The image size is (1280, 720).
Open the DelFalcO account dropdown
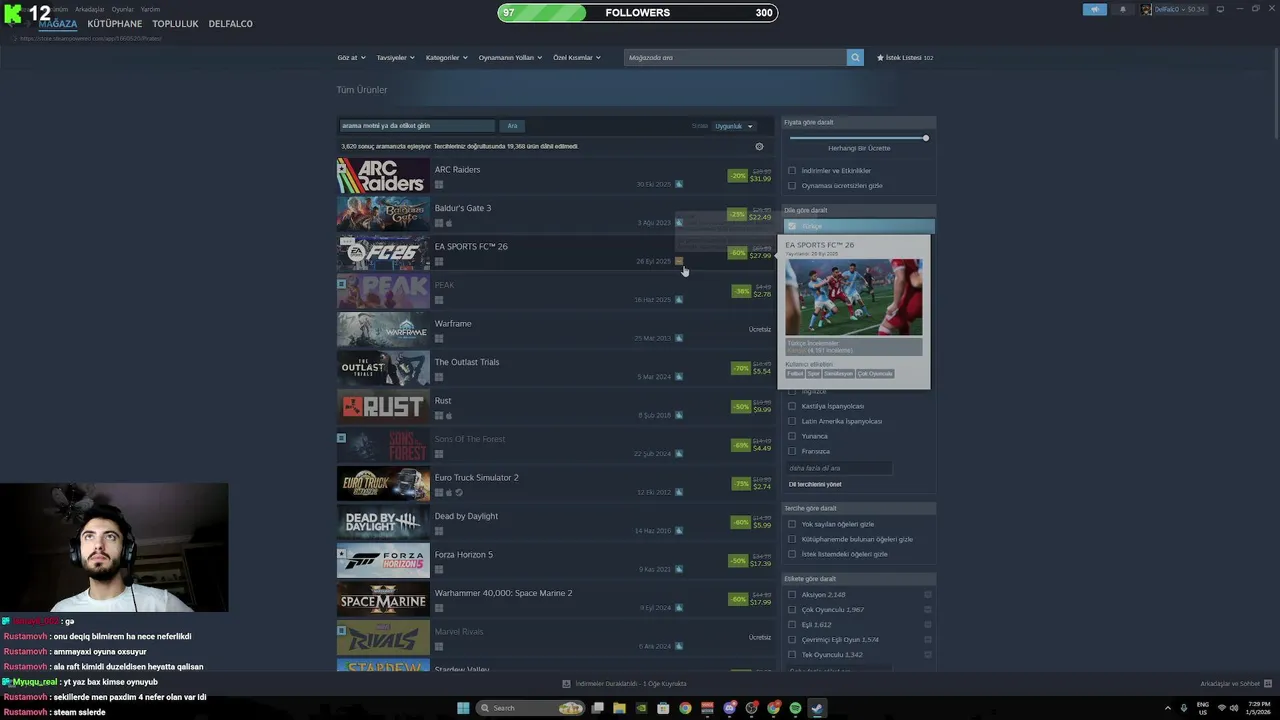click(1176, 9)
